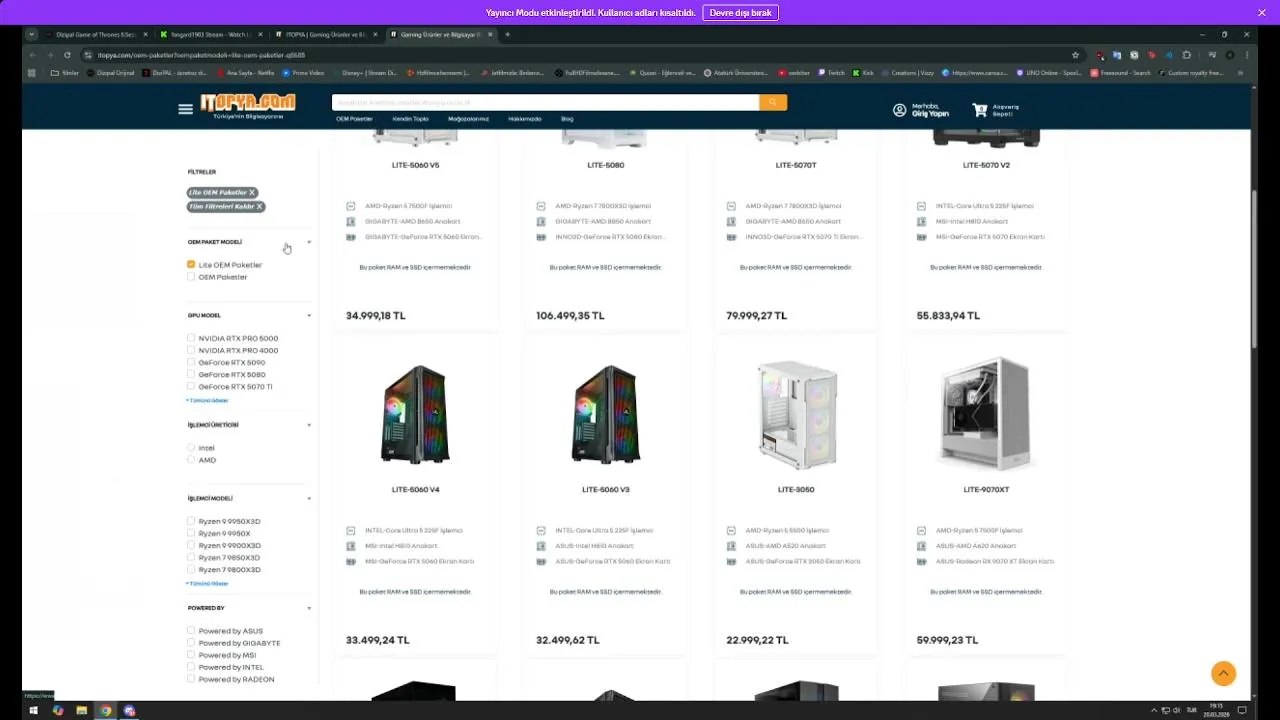Image resolution: width=1280 pixels, height=720 pixels.
Task: Check the GeForce RTX 5070 Ti filter
Action: point(191,387)
